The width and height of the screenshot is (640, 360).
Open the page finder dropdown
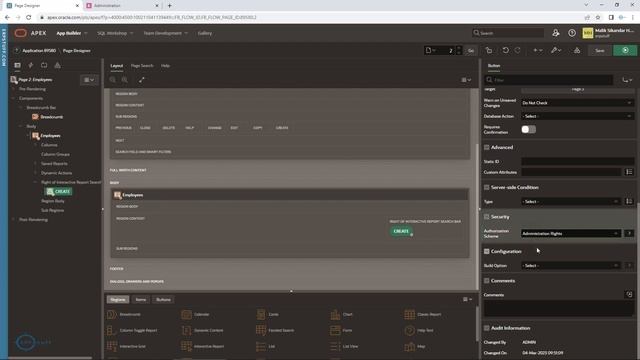pyautogui.click(x=431, y=50)
